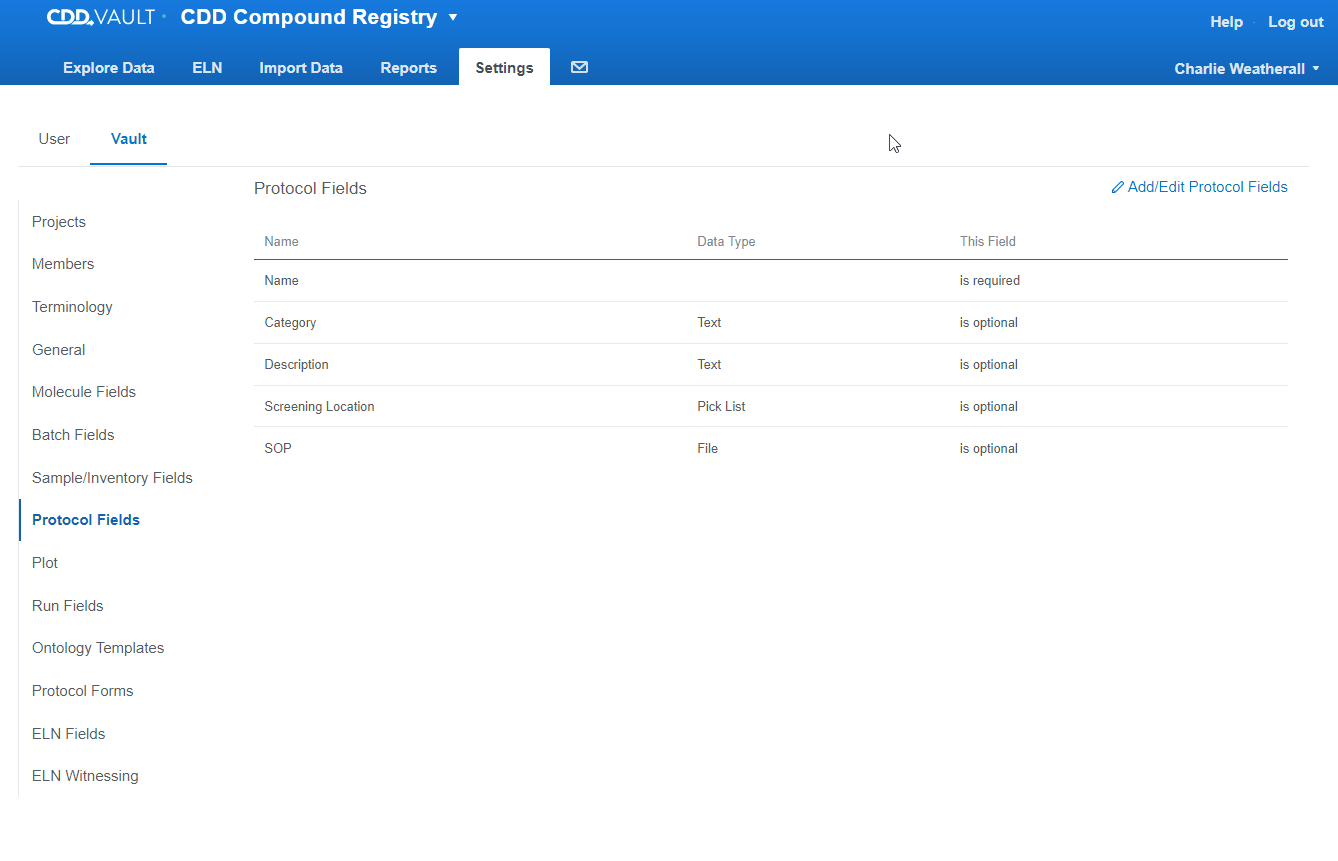This screenshot has height=861, width=1338.
Task: Open Members in the sidebar
Action: point(63,264)
